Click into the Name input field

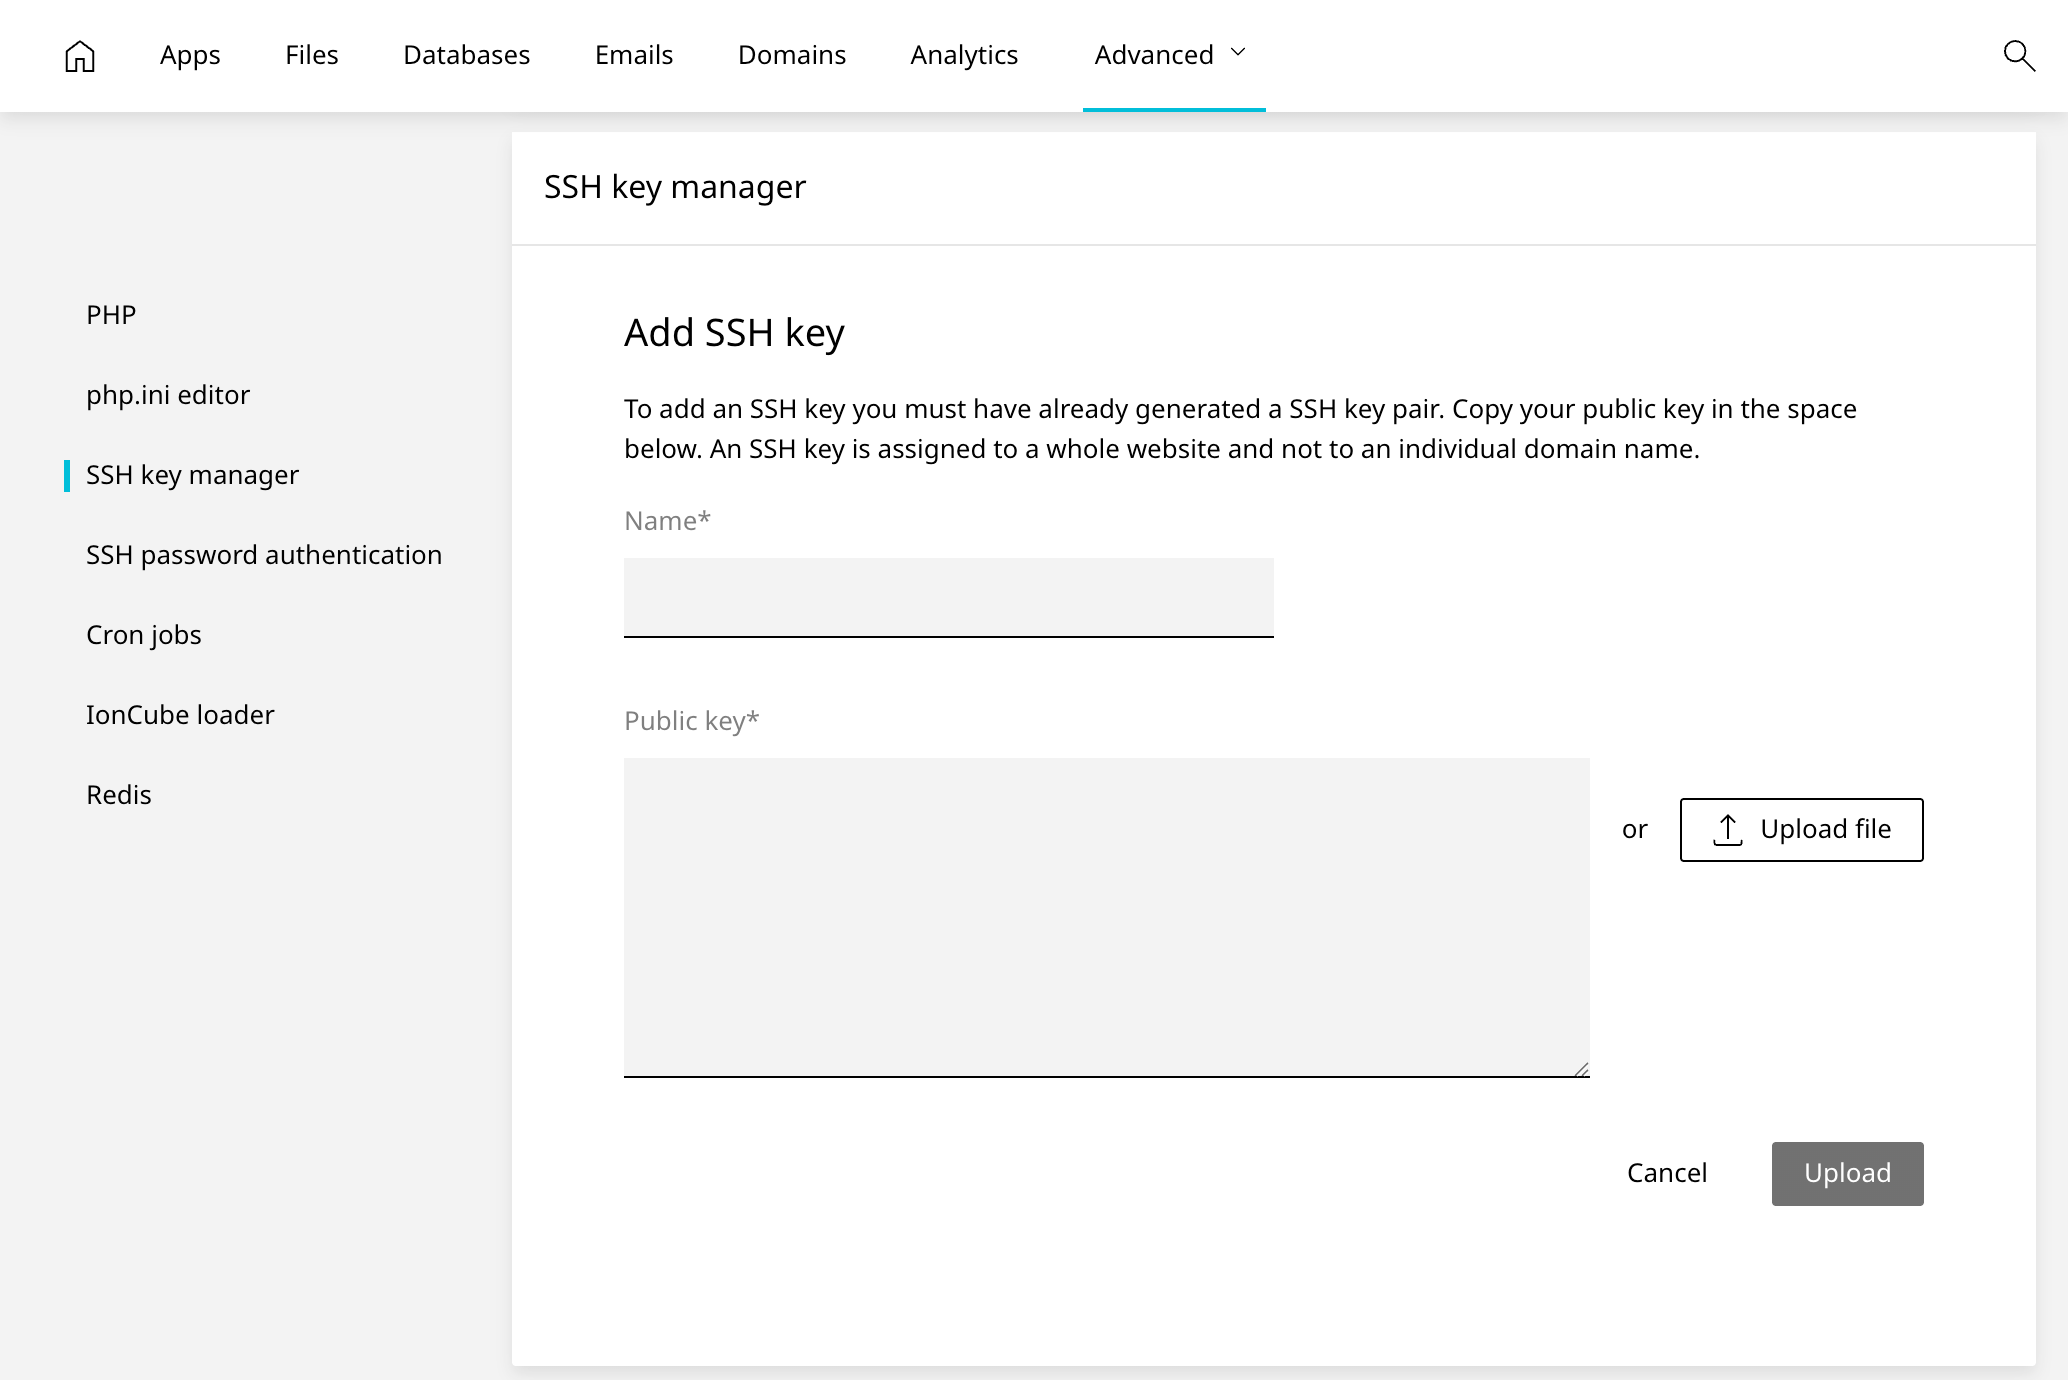click(948, 597)
